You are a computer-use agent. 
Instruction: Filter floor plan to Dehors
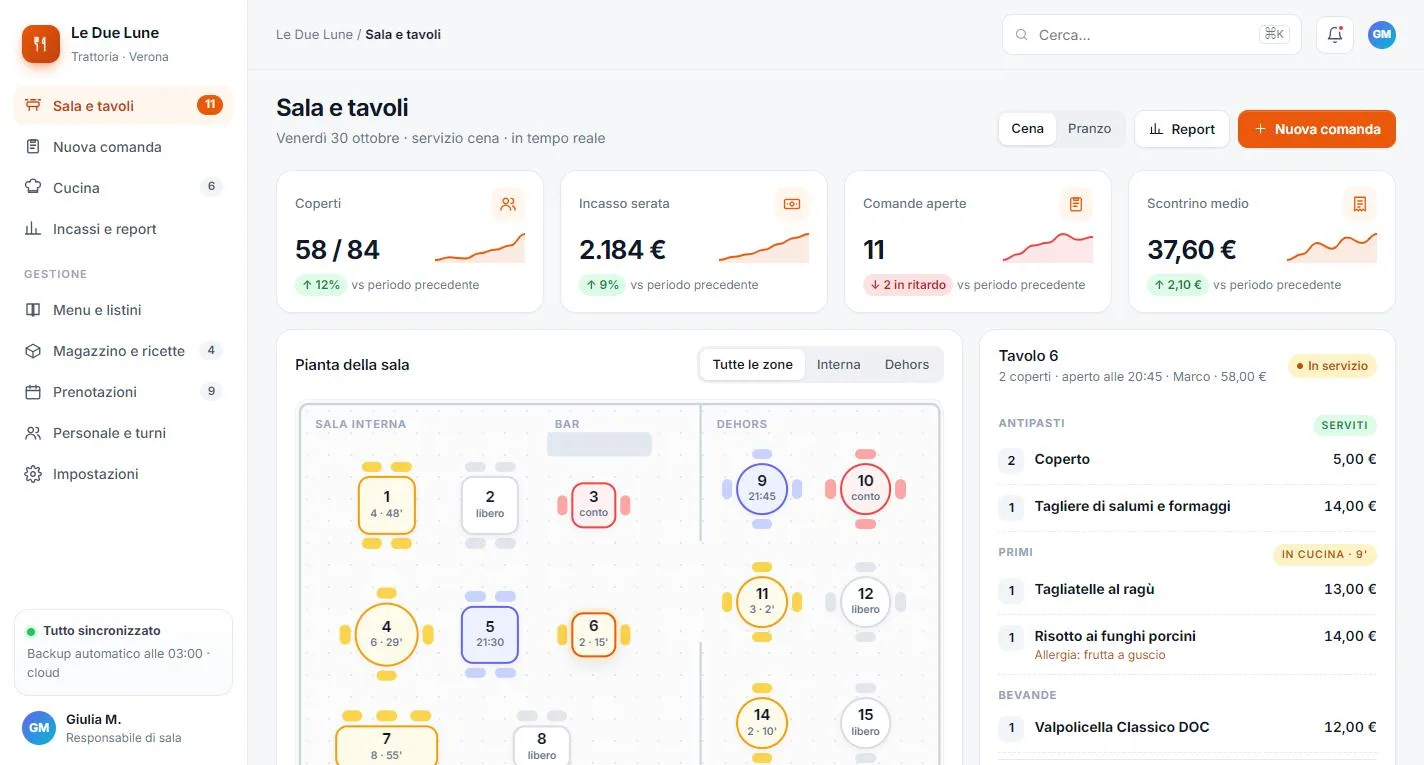tap(907, 365)
